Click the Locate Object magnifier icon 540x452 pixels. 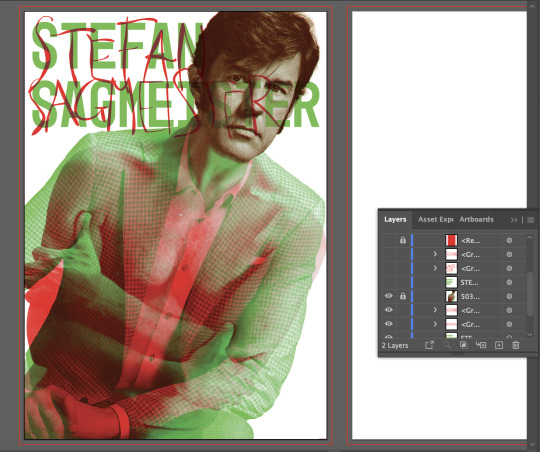coord(447,345)
